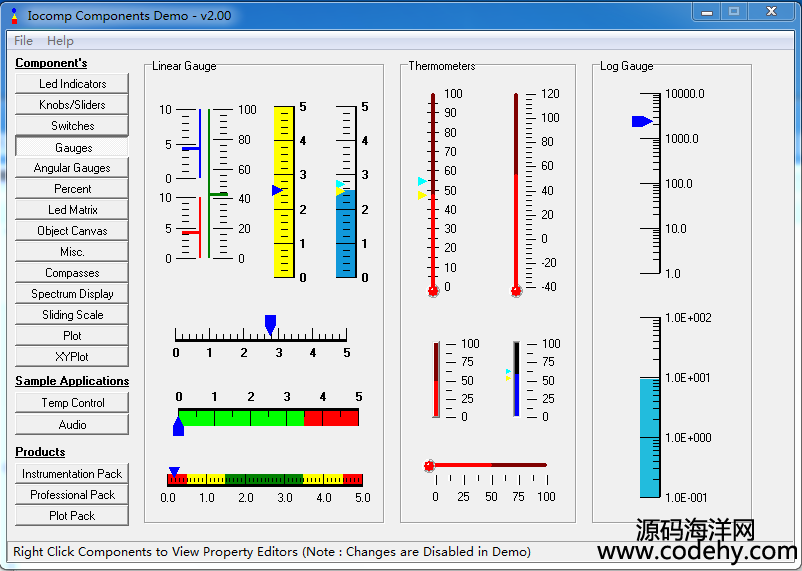Click red bulb of -40 to 120 thermometer

516,291
